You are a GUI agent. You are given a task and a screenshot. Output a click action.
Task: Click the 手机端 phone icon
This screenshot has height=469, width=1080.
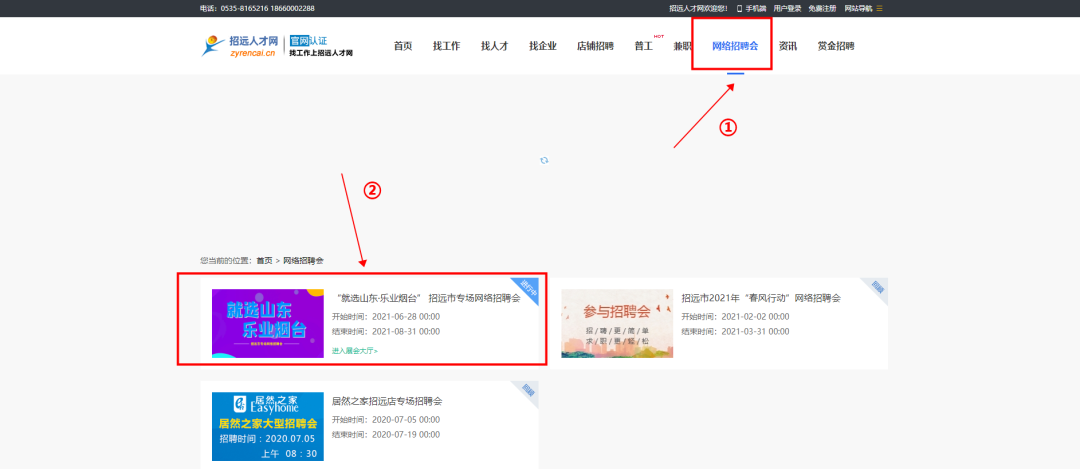[x=740, y=8]
